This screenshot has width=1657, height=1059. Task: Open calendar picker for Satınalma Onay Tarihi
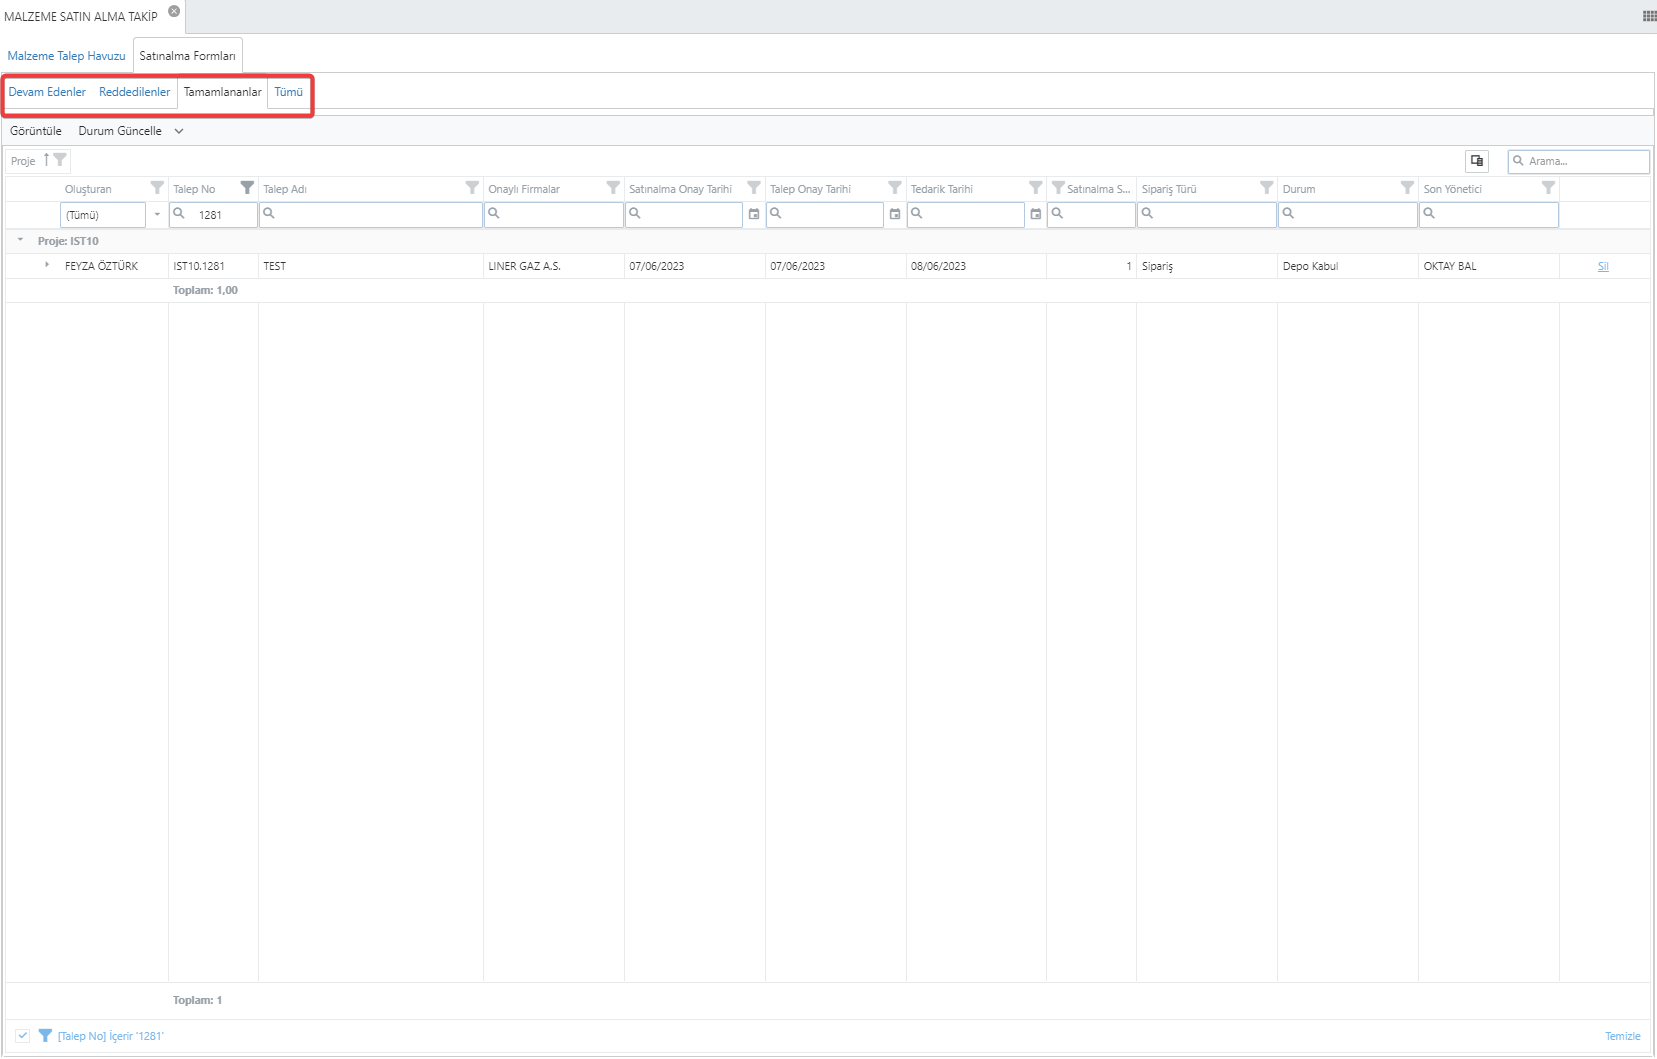coord(754,214)
